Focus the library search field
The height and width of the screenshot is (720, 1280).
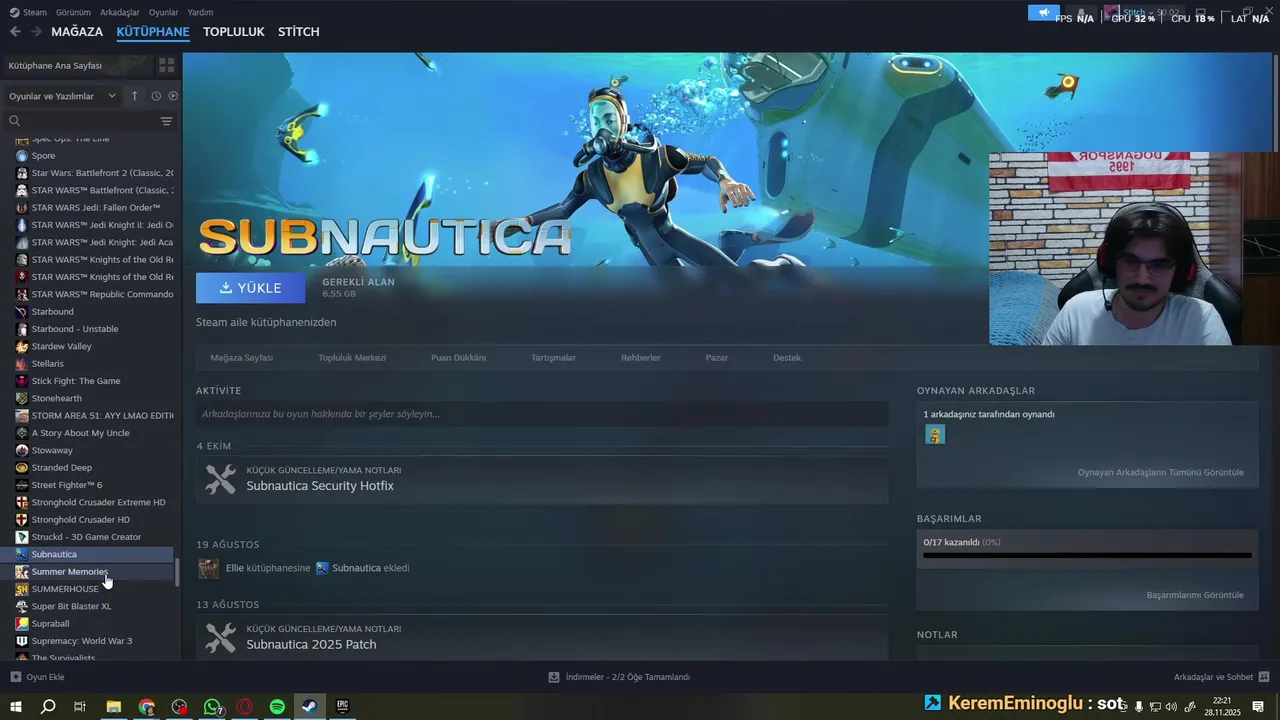pos(88,121)
